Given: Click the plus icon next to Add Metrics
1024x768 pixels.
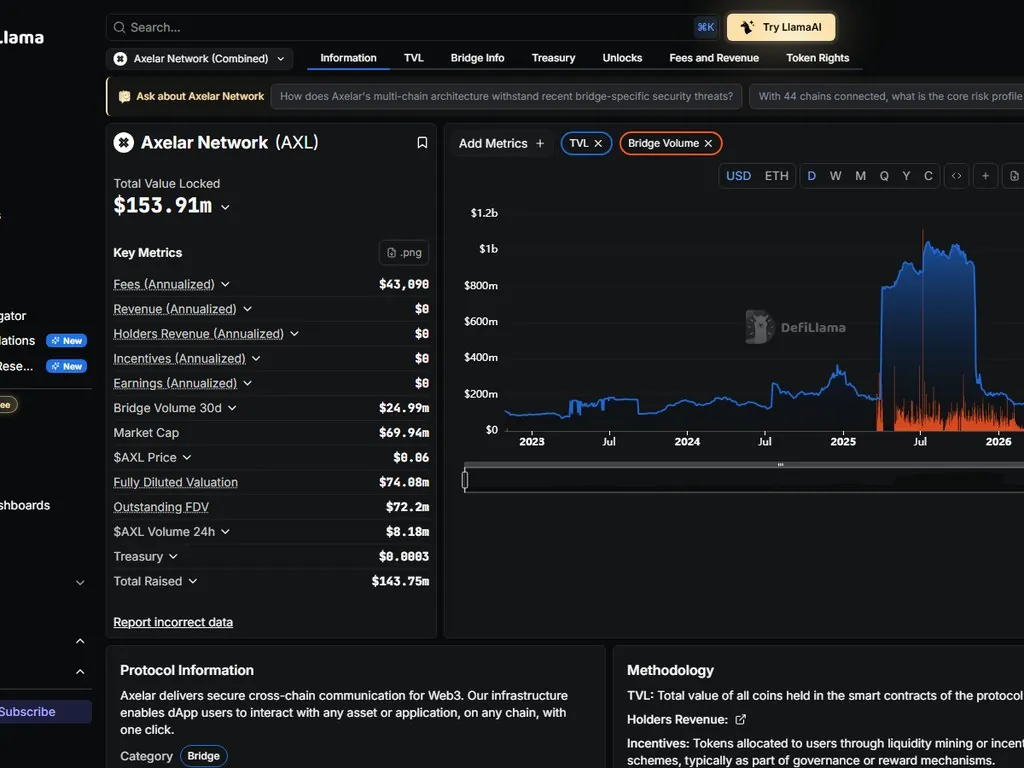Looking at the screenshot, I should click(x=539, y=144).
